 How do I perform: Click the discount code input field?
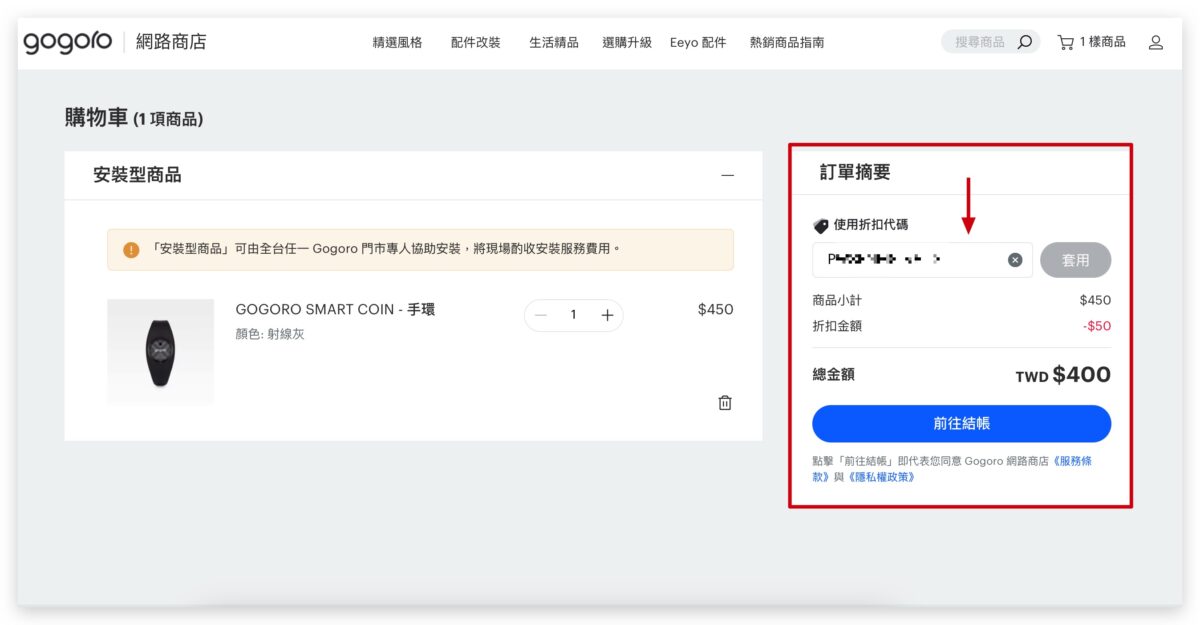922,260
